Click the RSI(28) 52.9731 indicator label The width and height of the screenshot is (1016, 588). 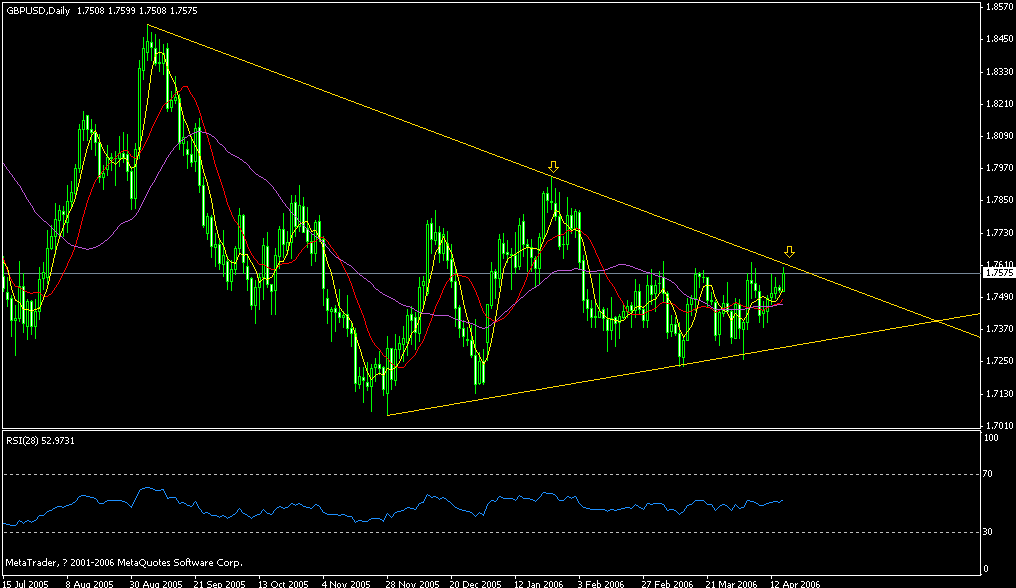pos(38,440)
